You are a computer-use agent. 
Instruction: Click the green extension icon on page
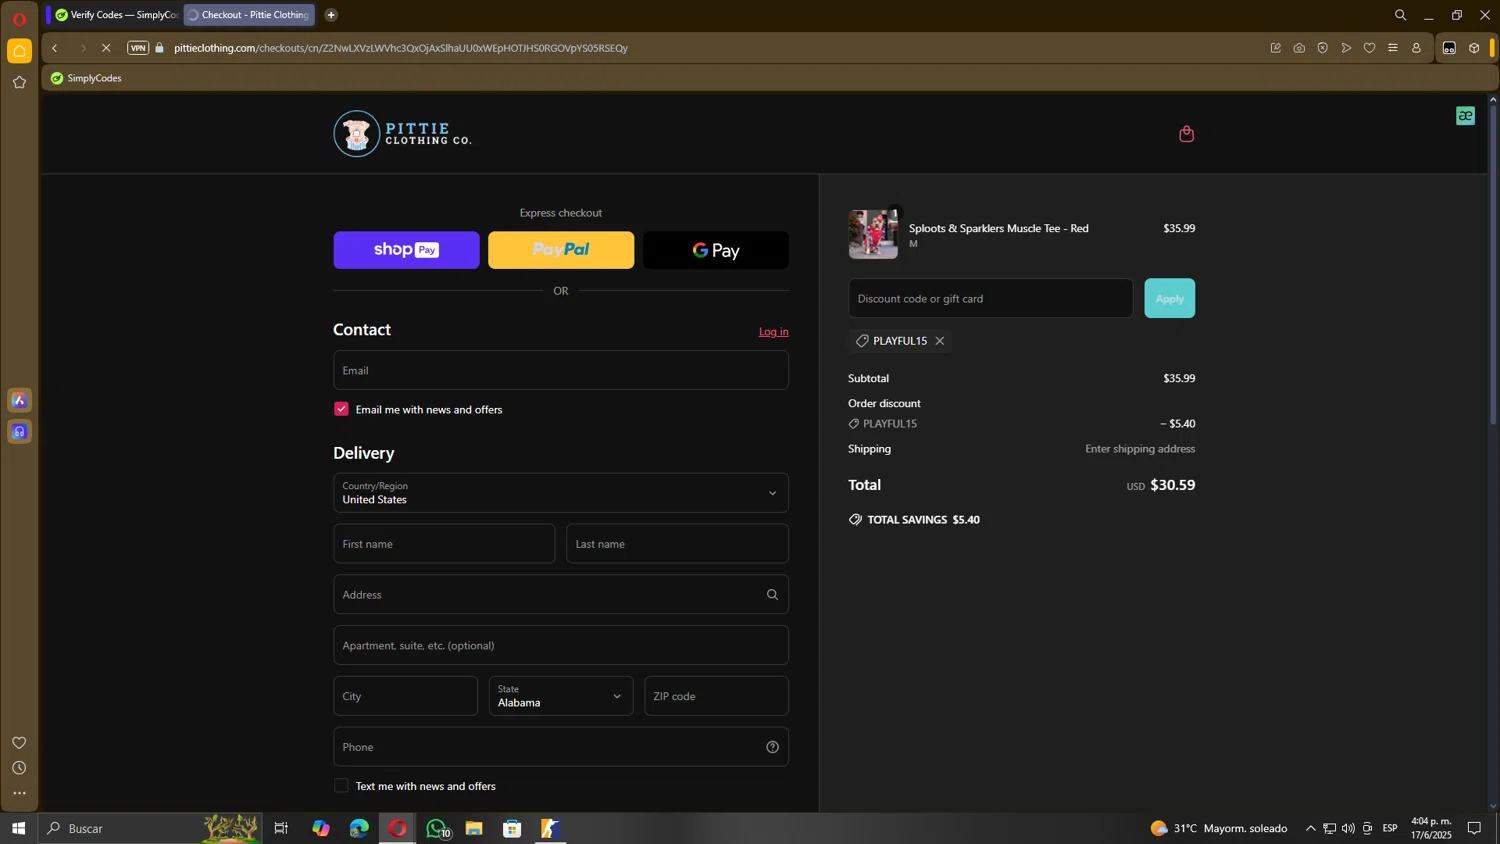click(x=1465, y=116)
